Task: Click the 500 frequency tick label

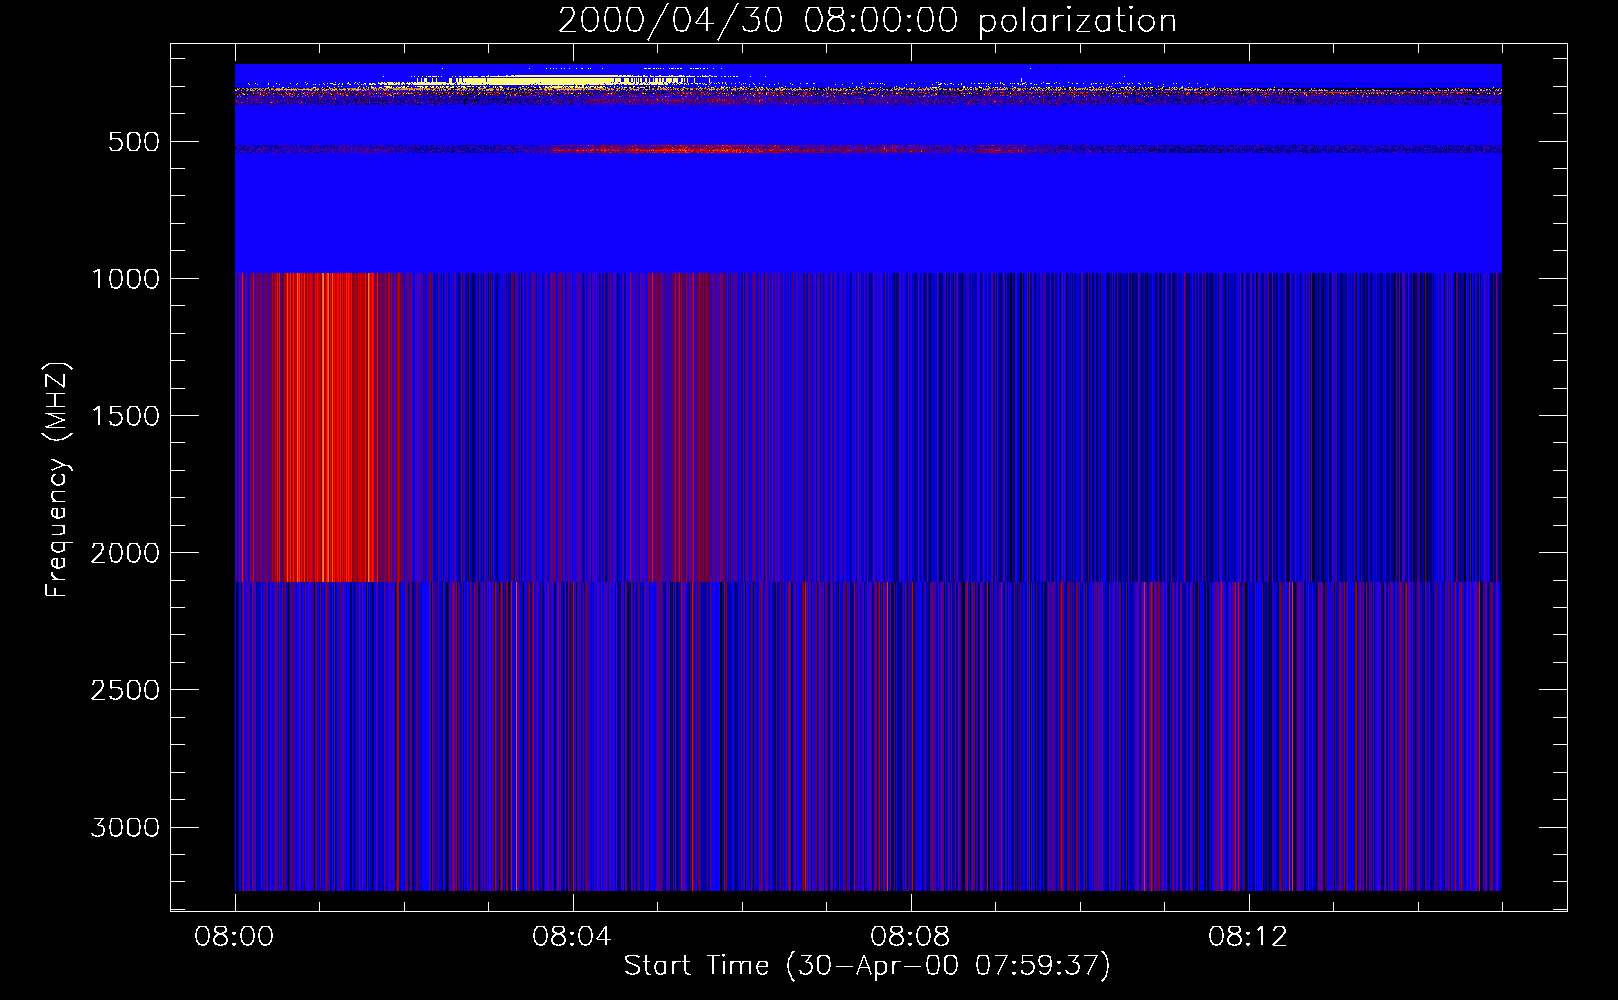Action: [134, 142]
